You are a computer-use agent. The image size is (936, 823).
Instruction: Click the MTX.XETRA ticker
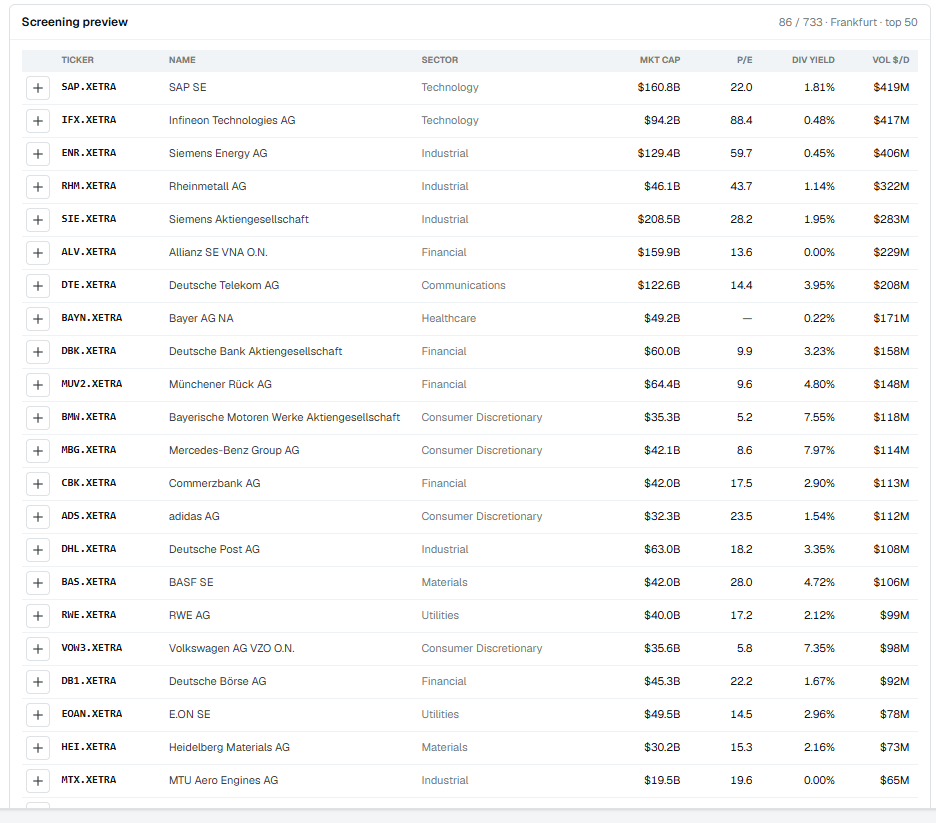(89, 779)
